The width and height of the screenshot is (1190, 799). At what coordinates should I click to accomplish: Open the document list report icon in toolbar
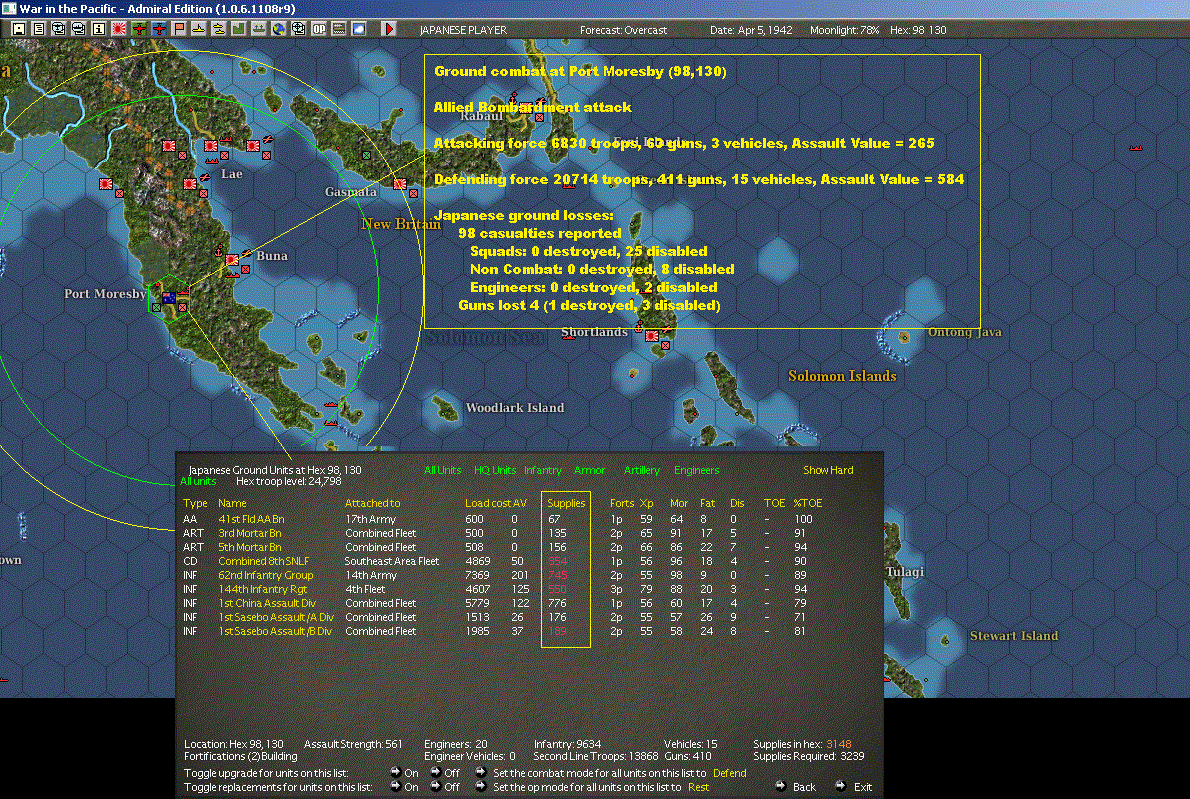tap(39, 29)
